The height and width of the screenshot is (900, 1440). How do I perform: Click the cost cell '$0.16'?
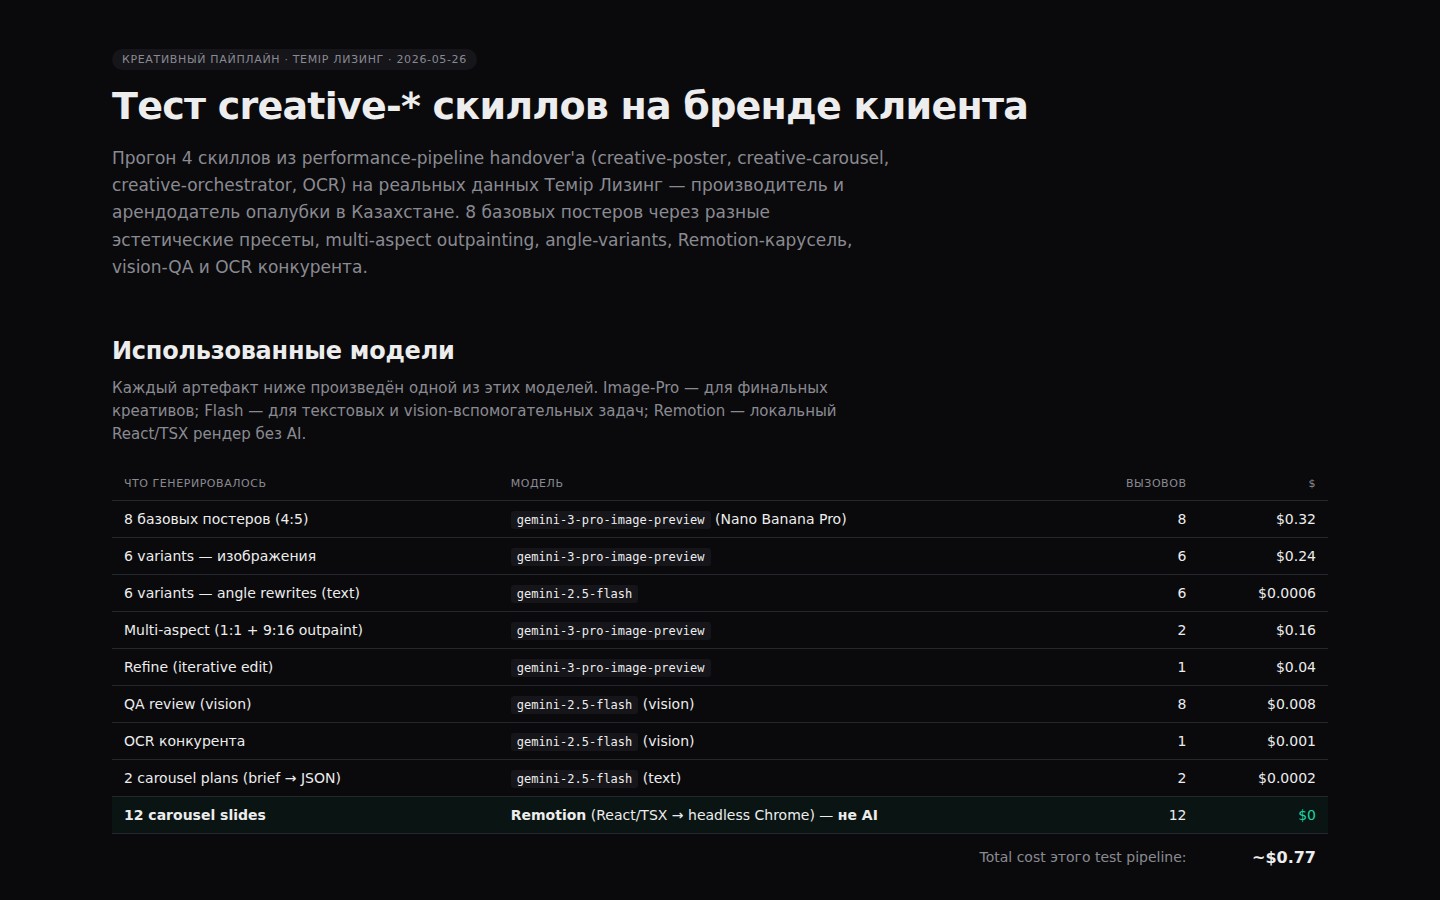[1296, 630]
